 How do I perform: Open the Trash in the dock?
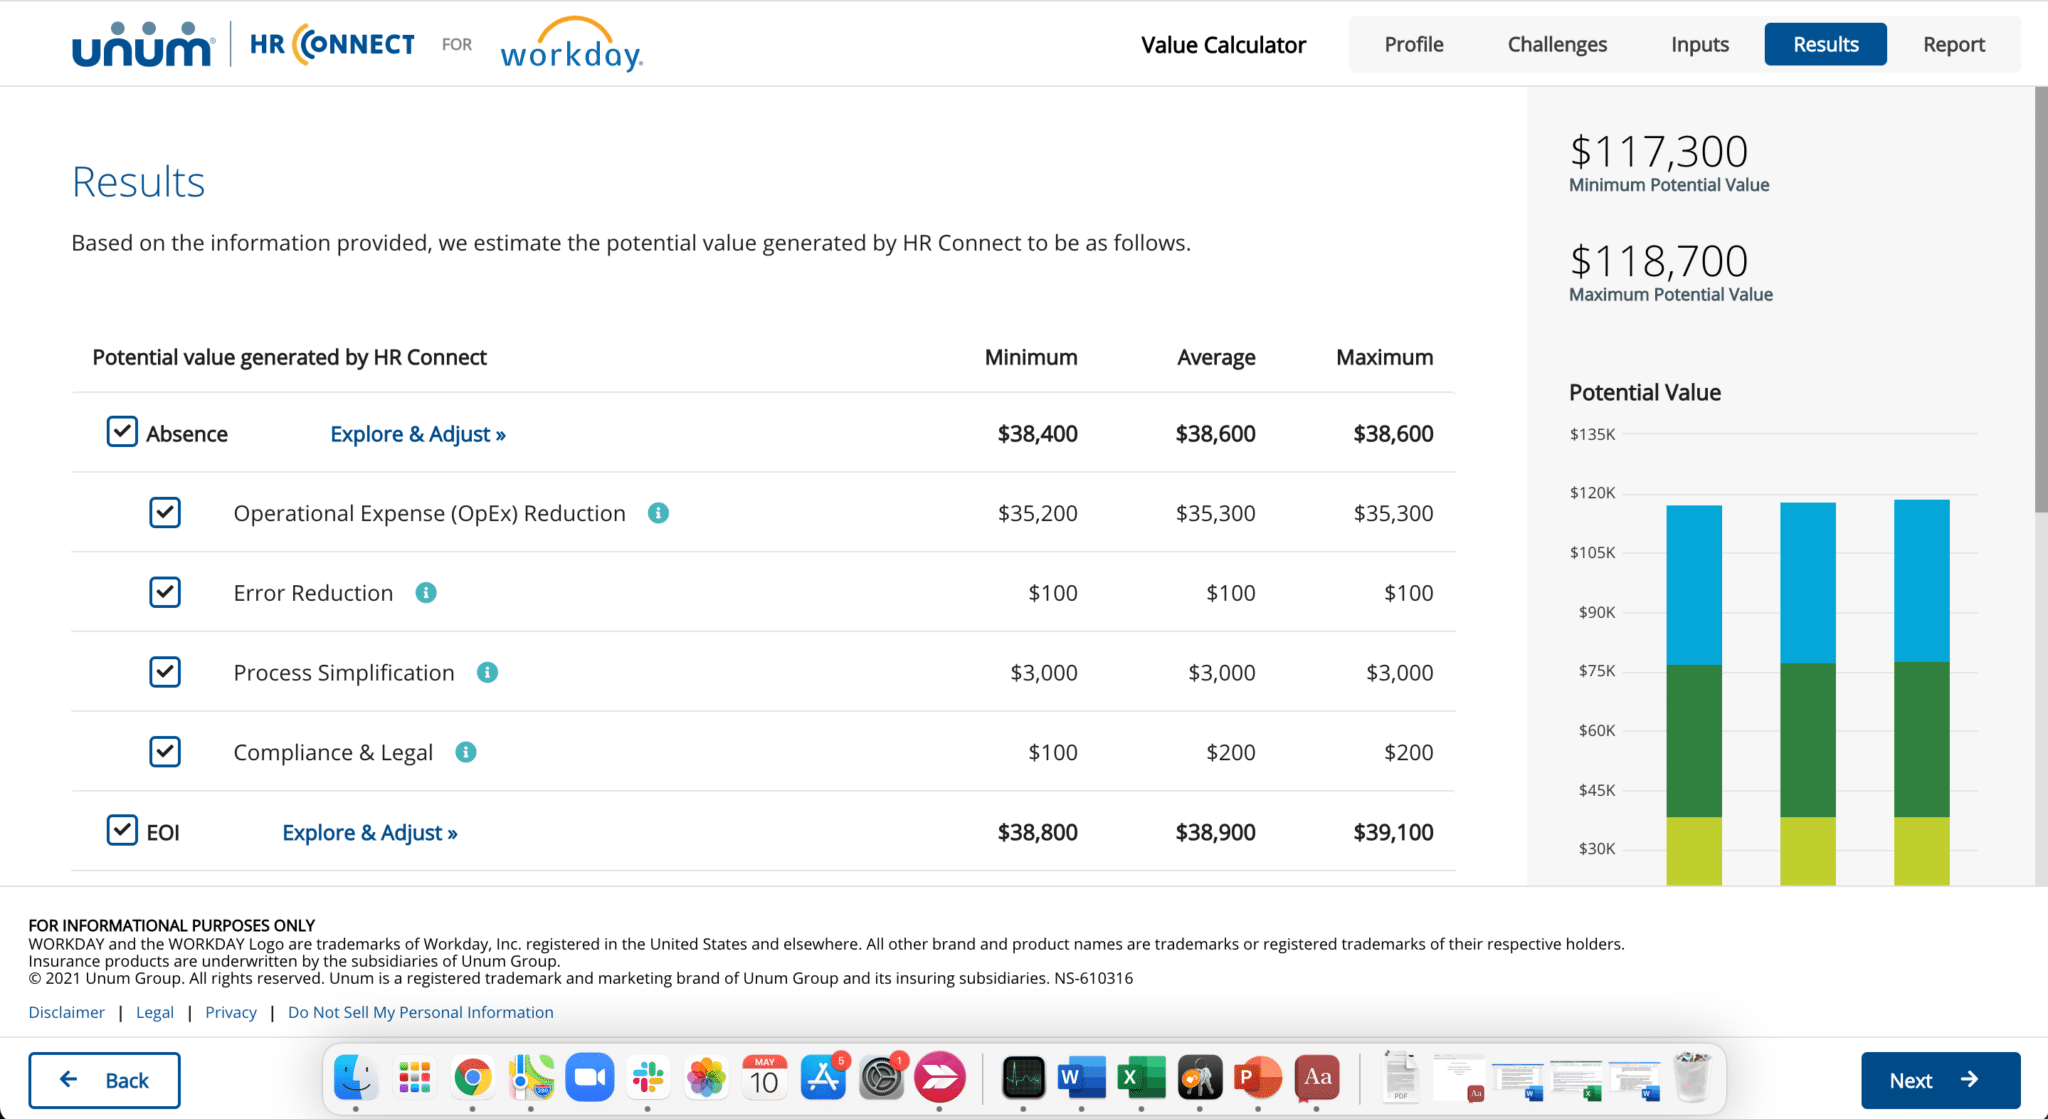coord(1692,1077)
